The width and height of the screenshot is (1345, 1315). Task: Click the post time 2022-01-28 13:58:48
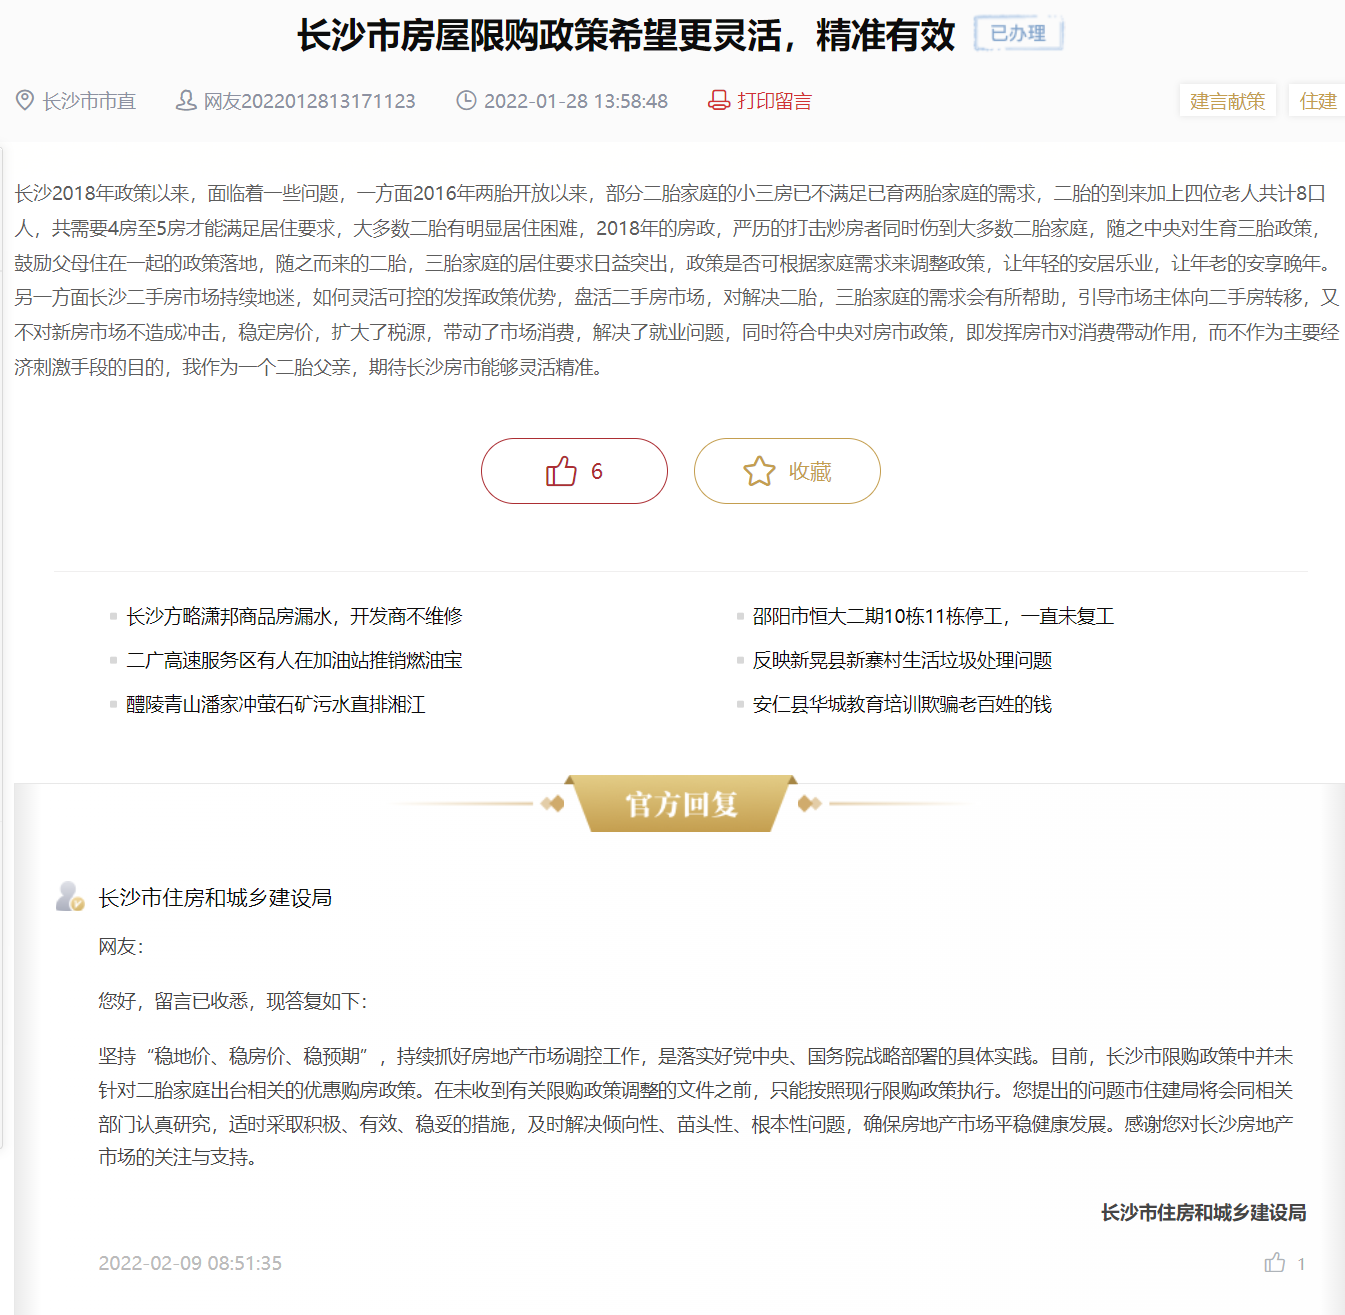[x=576, y=101]
